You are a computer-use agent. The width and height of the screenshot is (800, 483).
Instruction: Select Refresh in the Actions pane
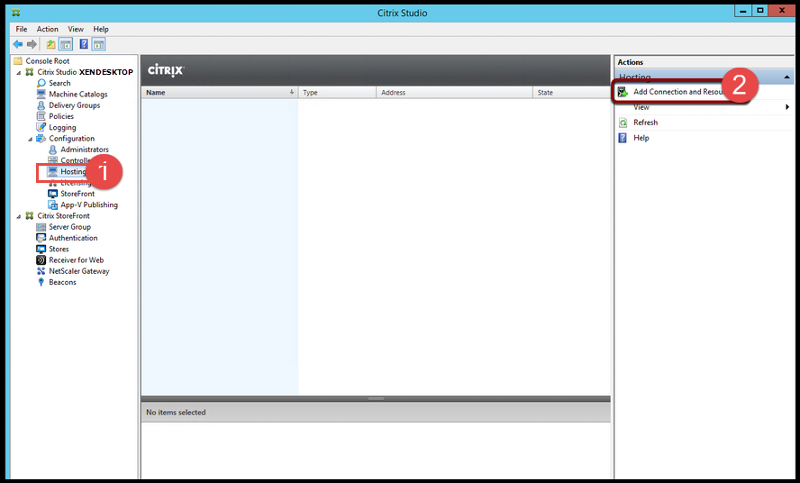645,122
